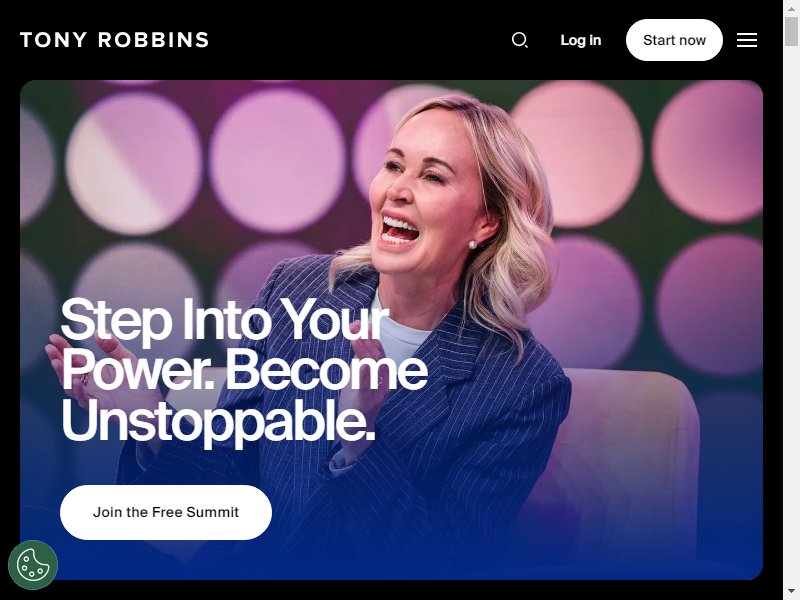The image size is (800, 600).
Task: Open the hamburger navigation menu
Action: (x=746, y=40)
